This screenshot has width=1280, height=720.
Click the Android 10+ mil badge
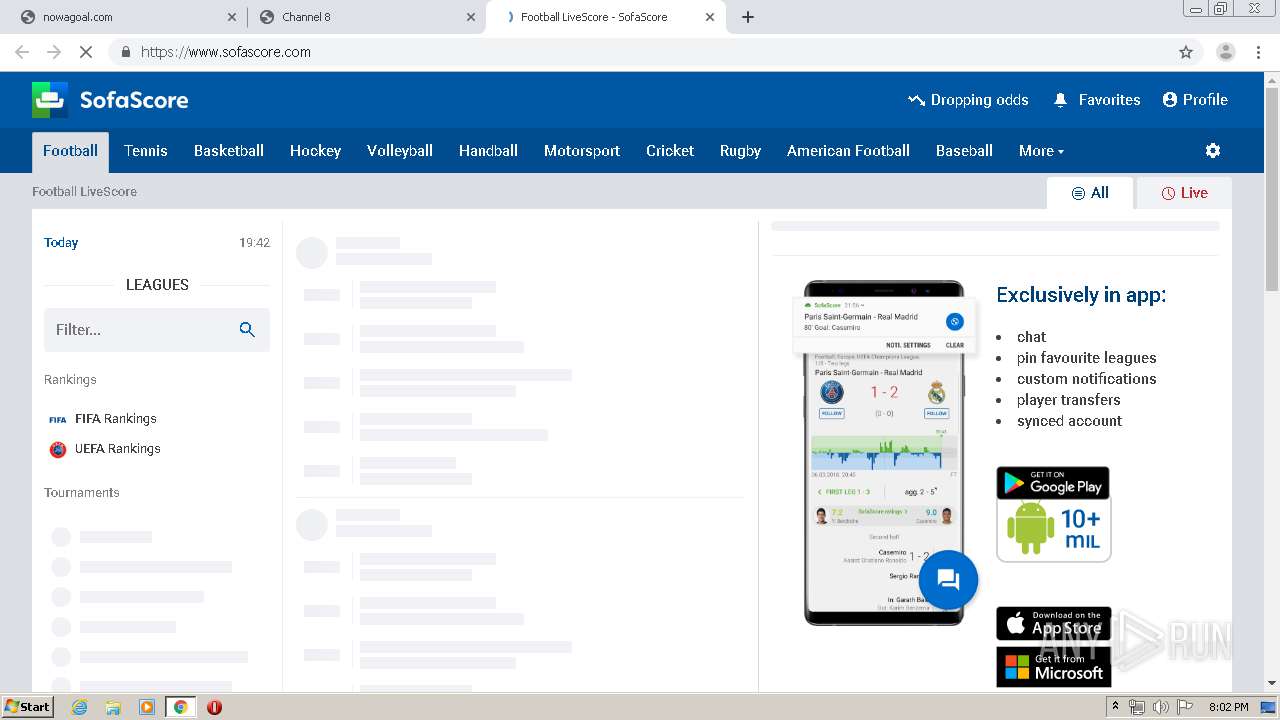[x=1054, y=530]
